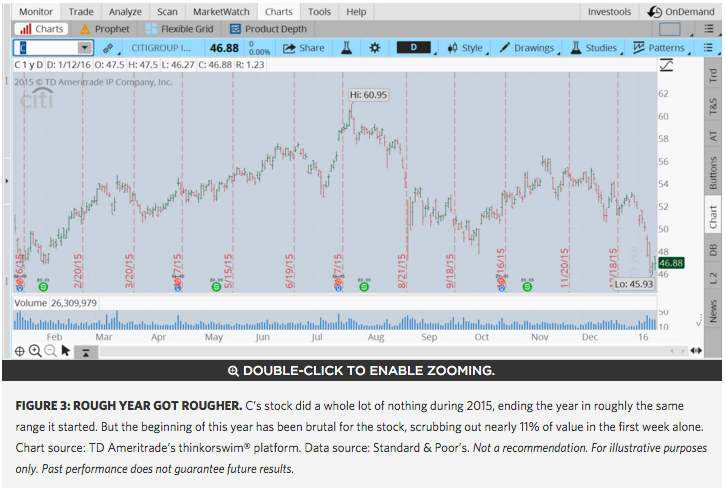Go to the Tools tab
725x488 pixels.
tap(319, 12)
